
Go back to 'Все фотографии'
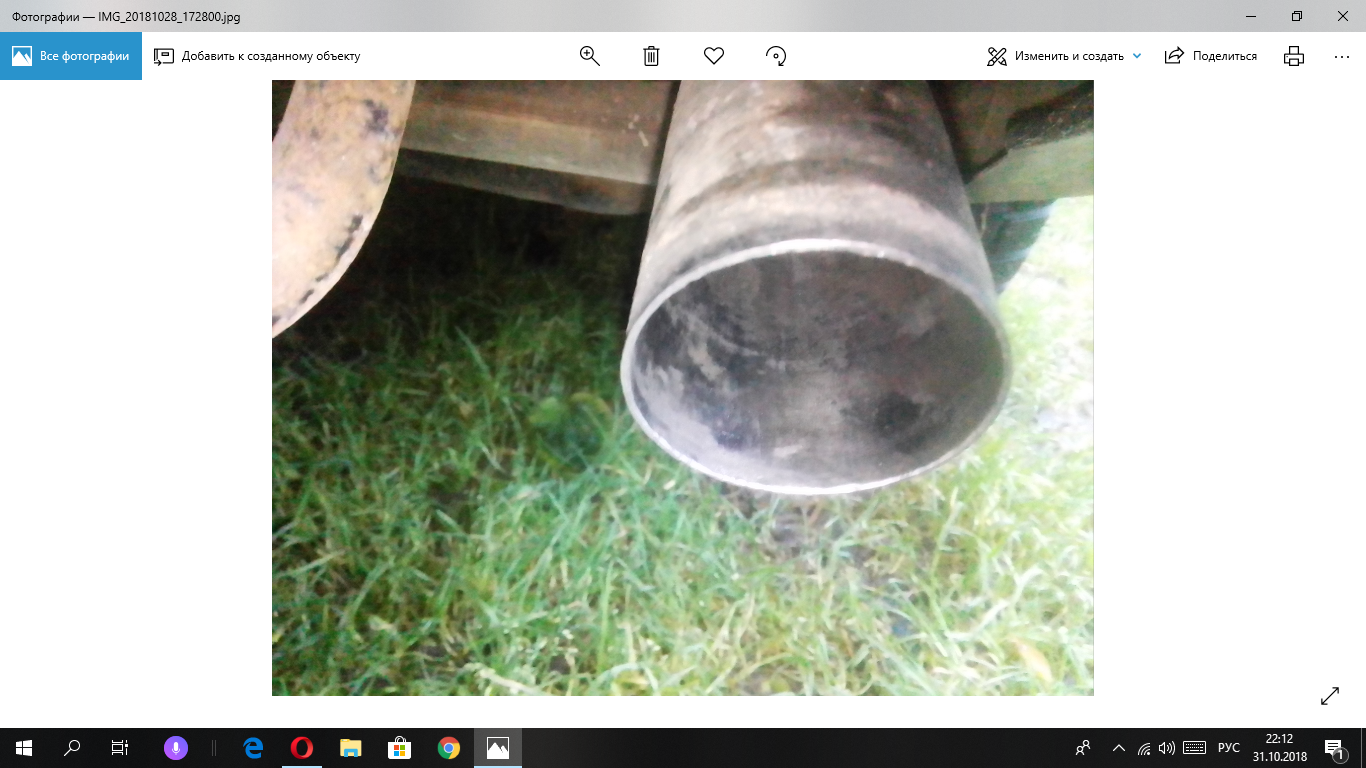[71, 56]
